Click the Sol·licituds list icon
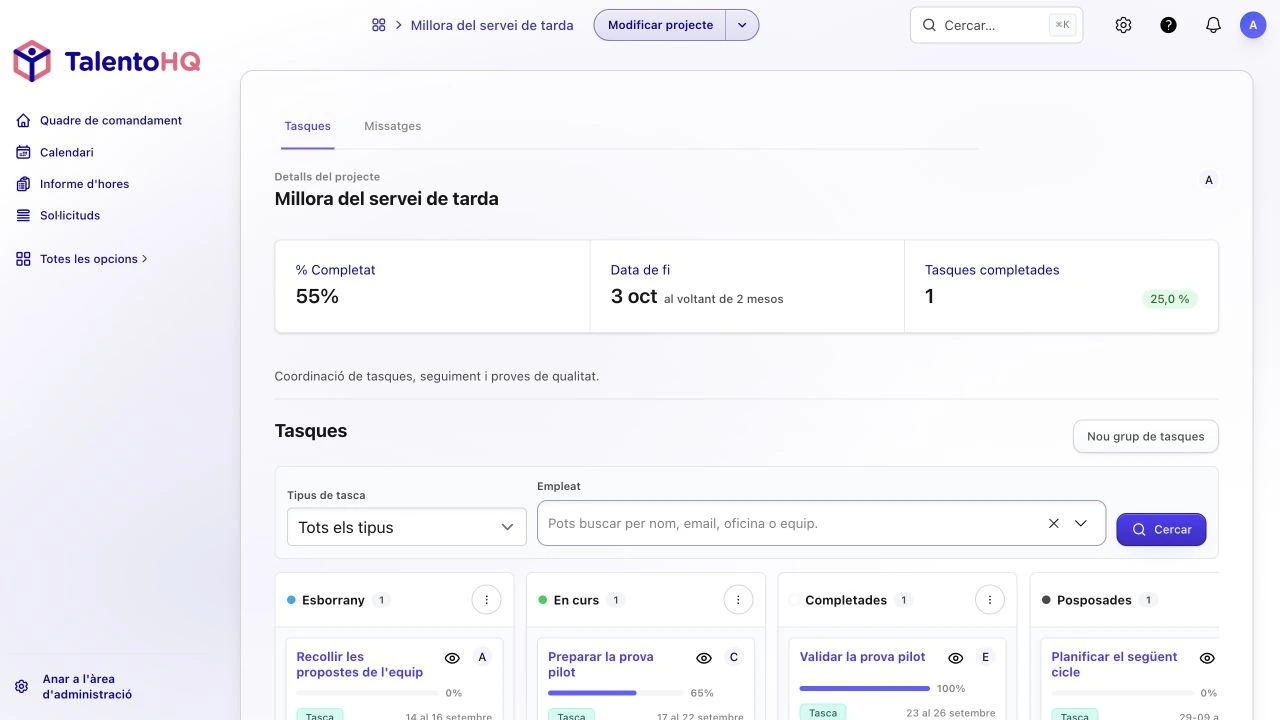The width and height of the screenshot is (1280, 720). click(23, 216)
